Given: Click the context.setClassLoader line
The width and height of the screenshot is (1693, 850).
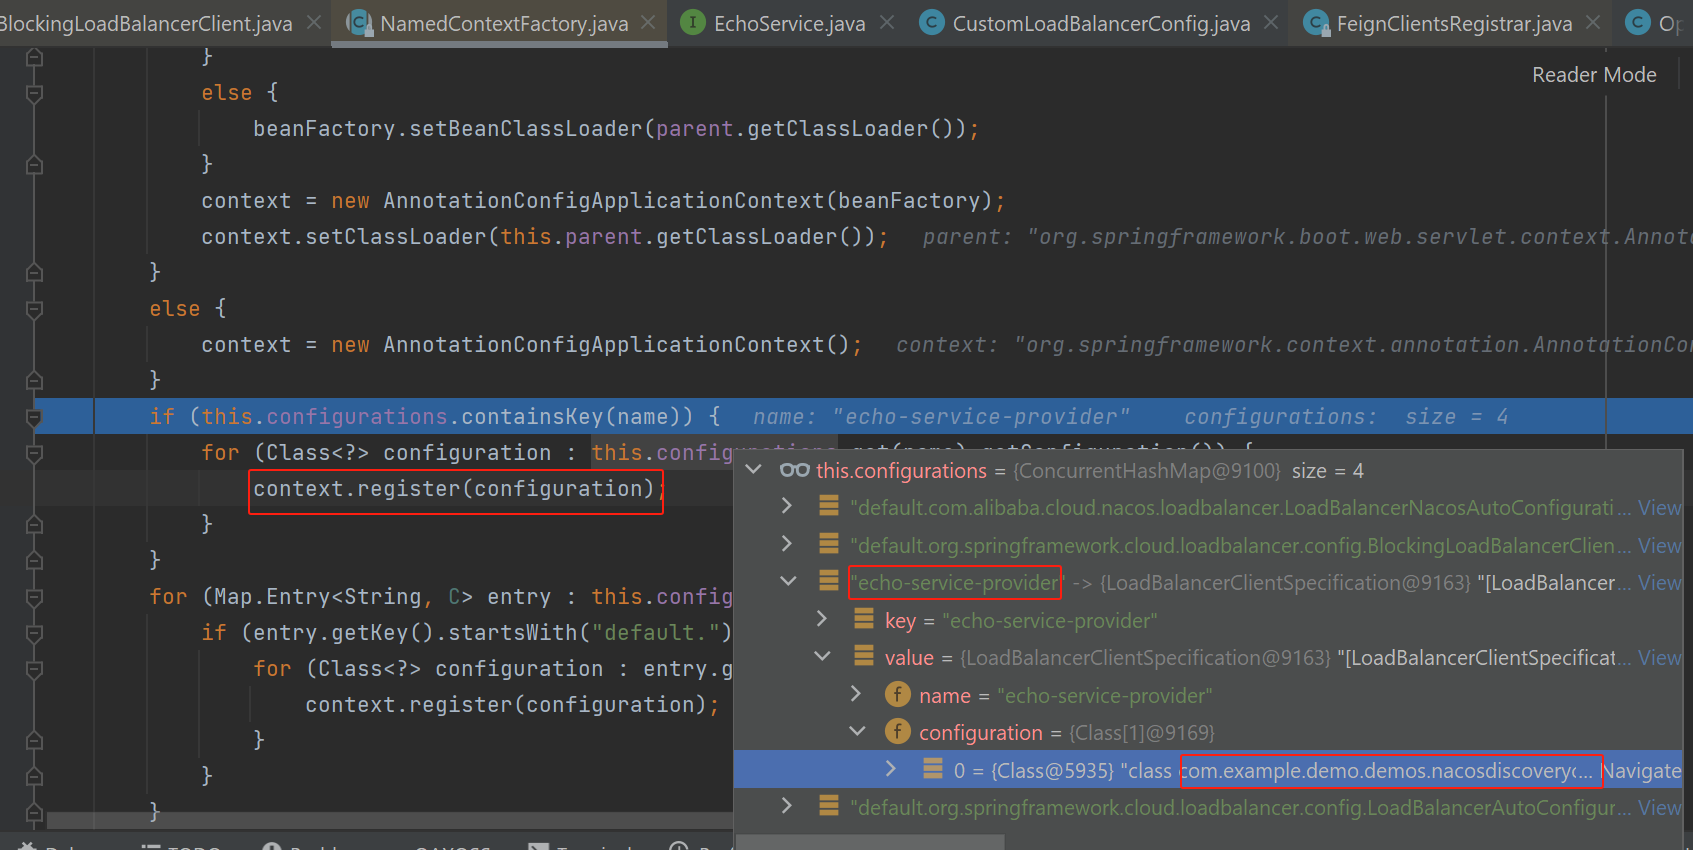Looking at the screenshot, I should coord(544,237).
